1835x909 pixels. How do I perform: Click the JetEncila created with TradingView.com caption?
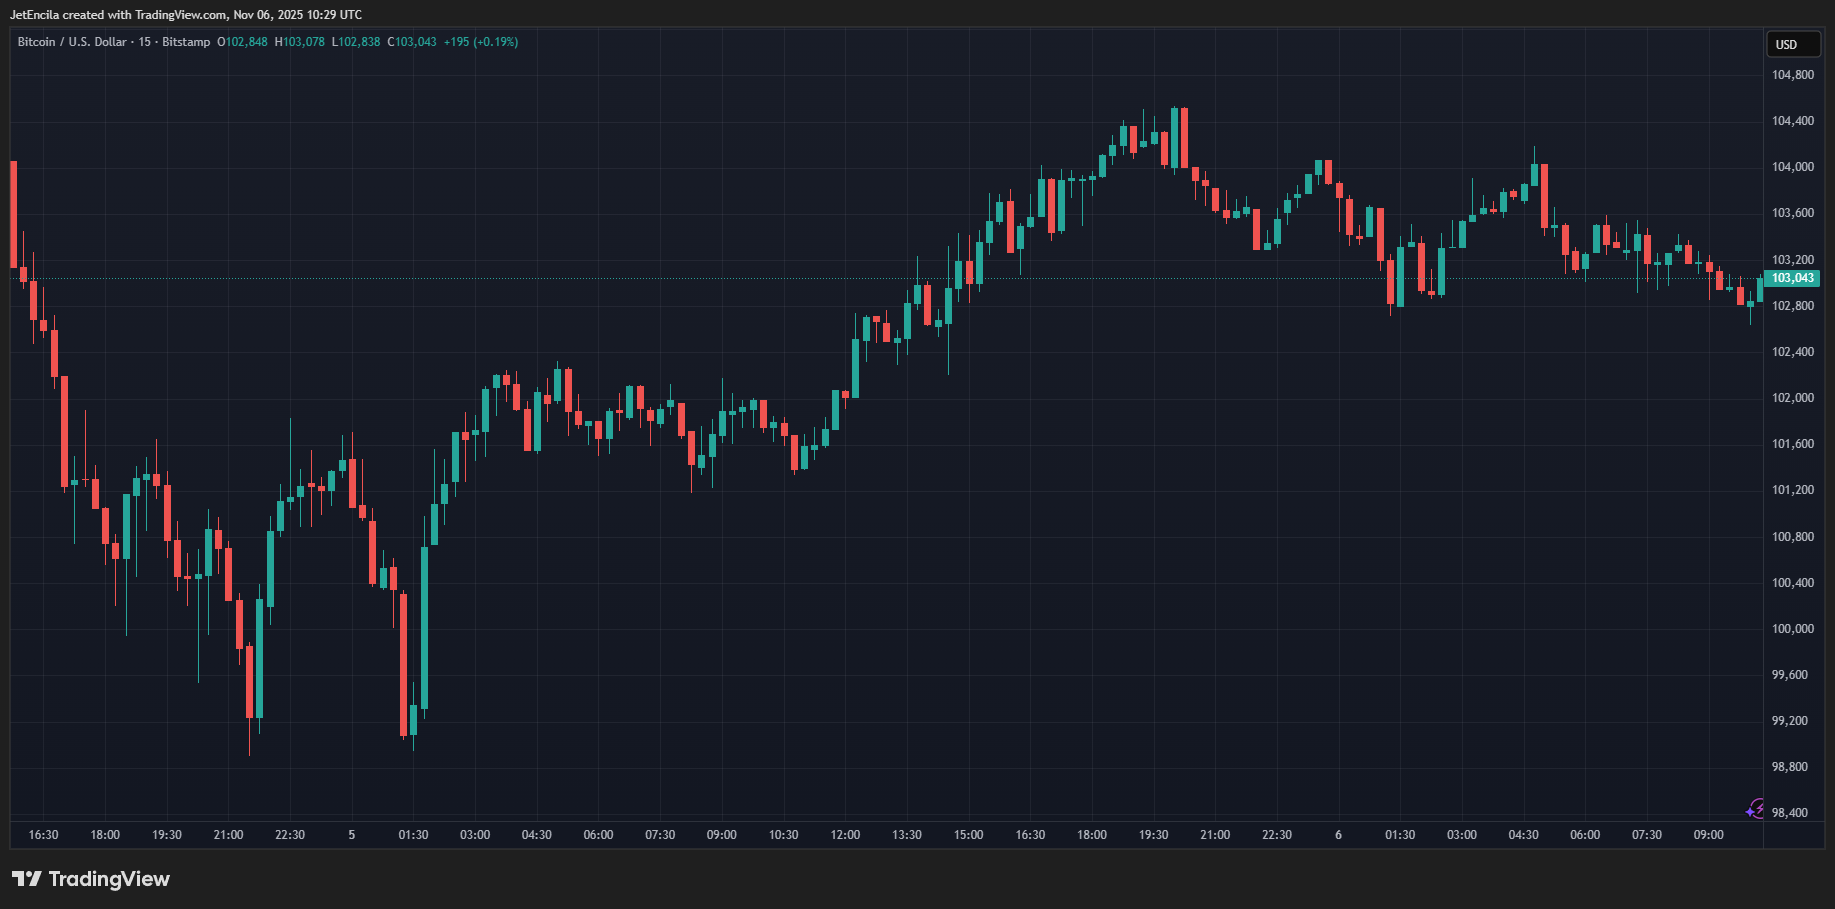[x=186, y=15]
